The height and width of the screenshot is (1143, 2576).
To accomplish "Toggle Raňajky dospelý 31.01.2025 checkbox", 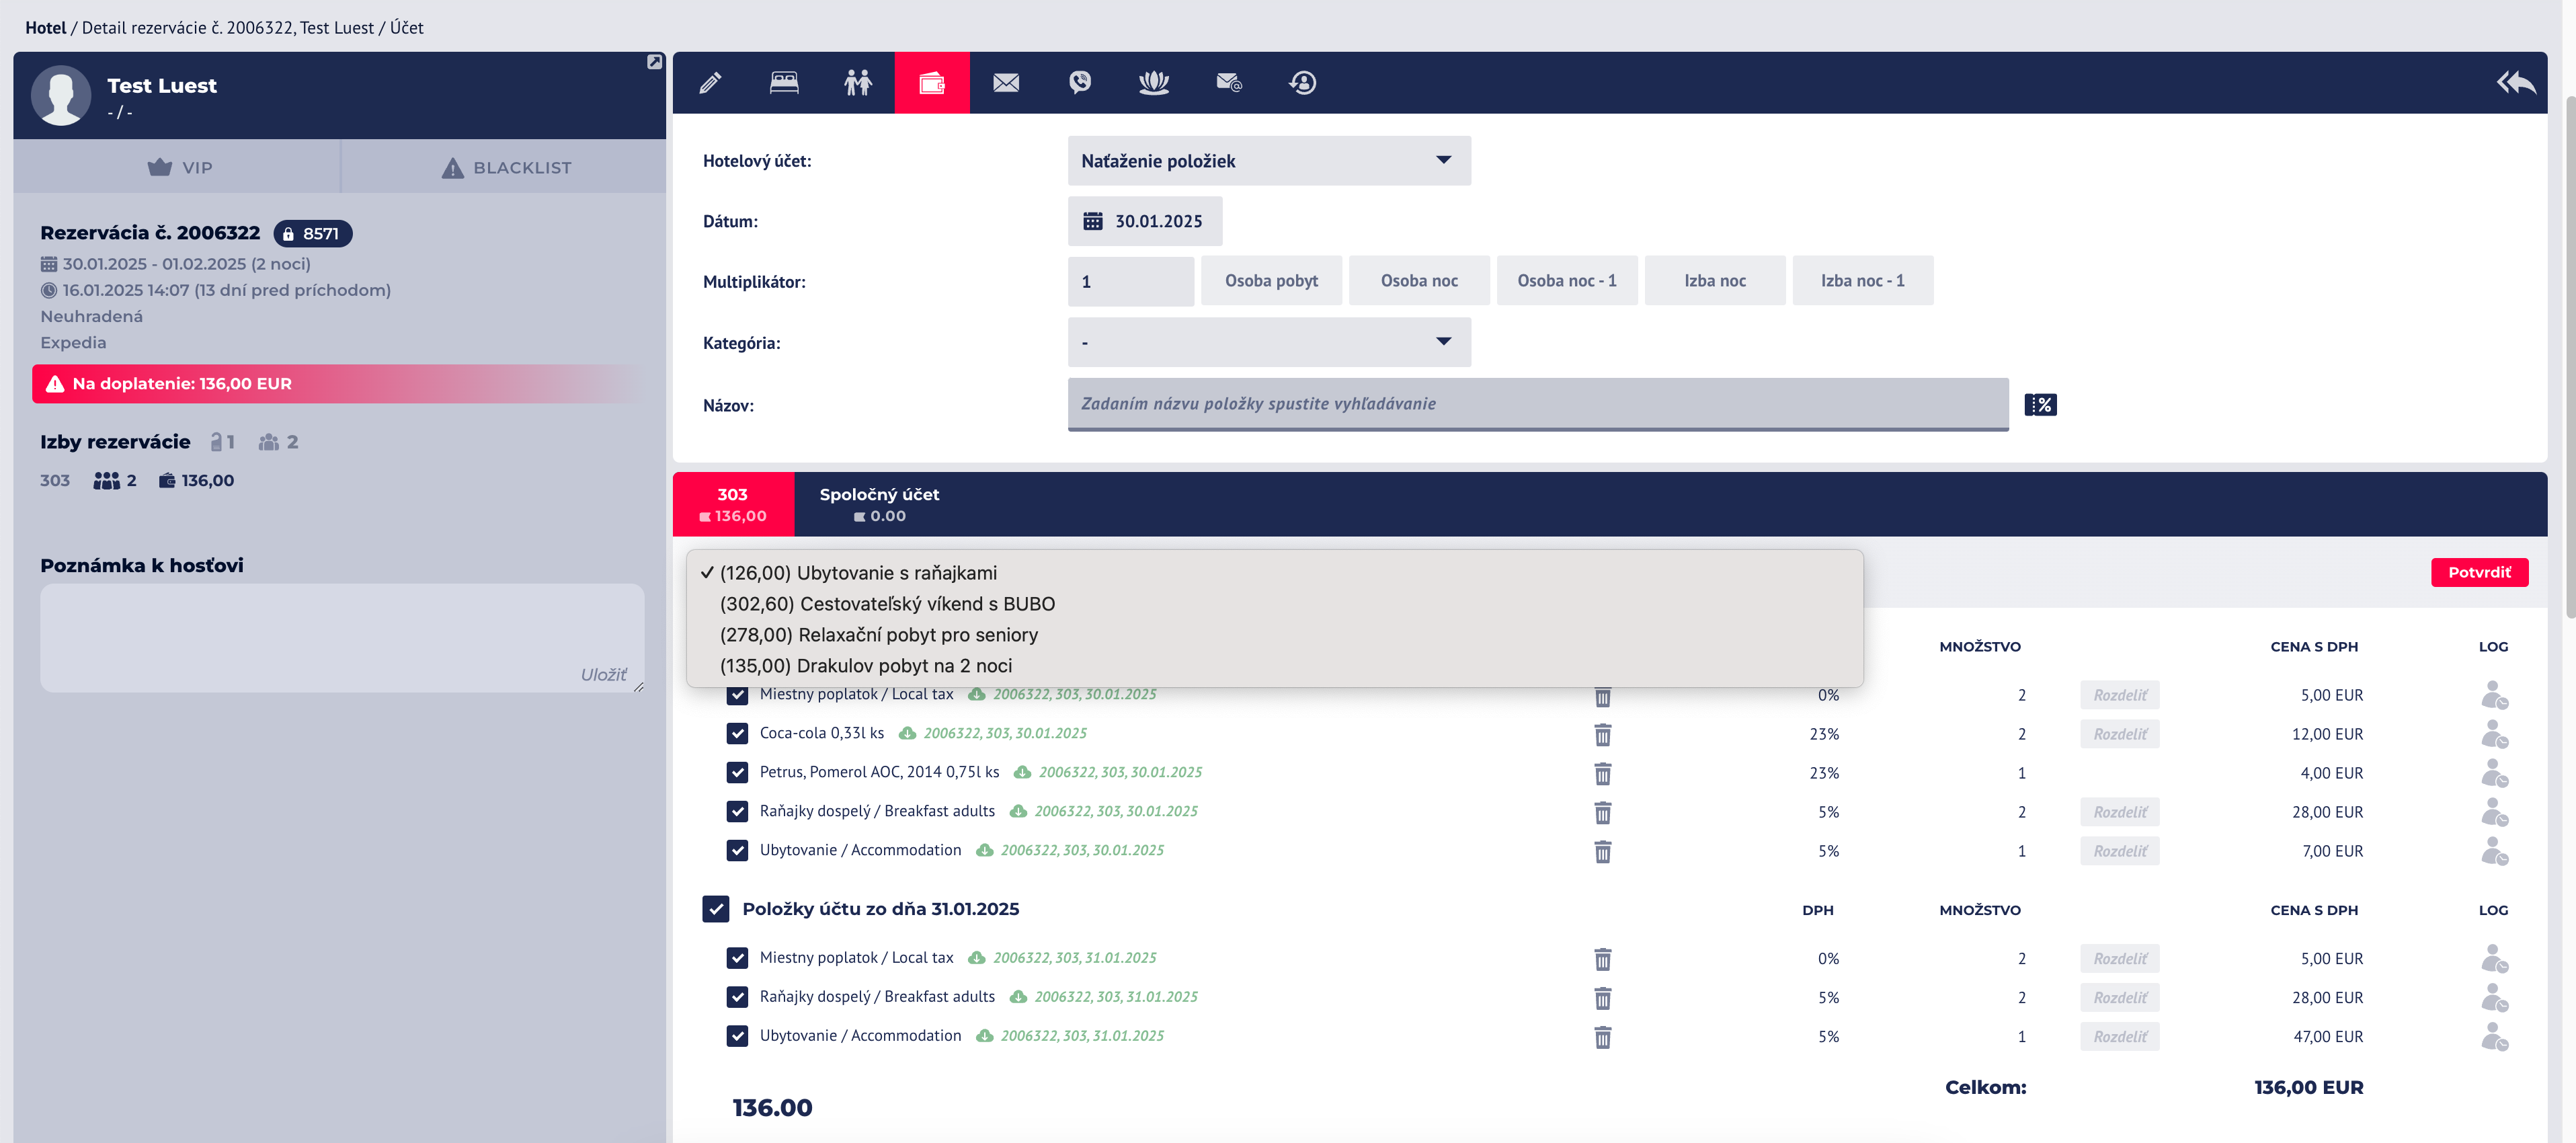I will (738, 997).
